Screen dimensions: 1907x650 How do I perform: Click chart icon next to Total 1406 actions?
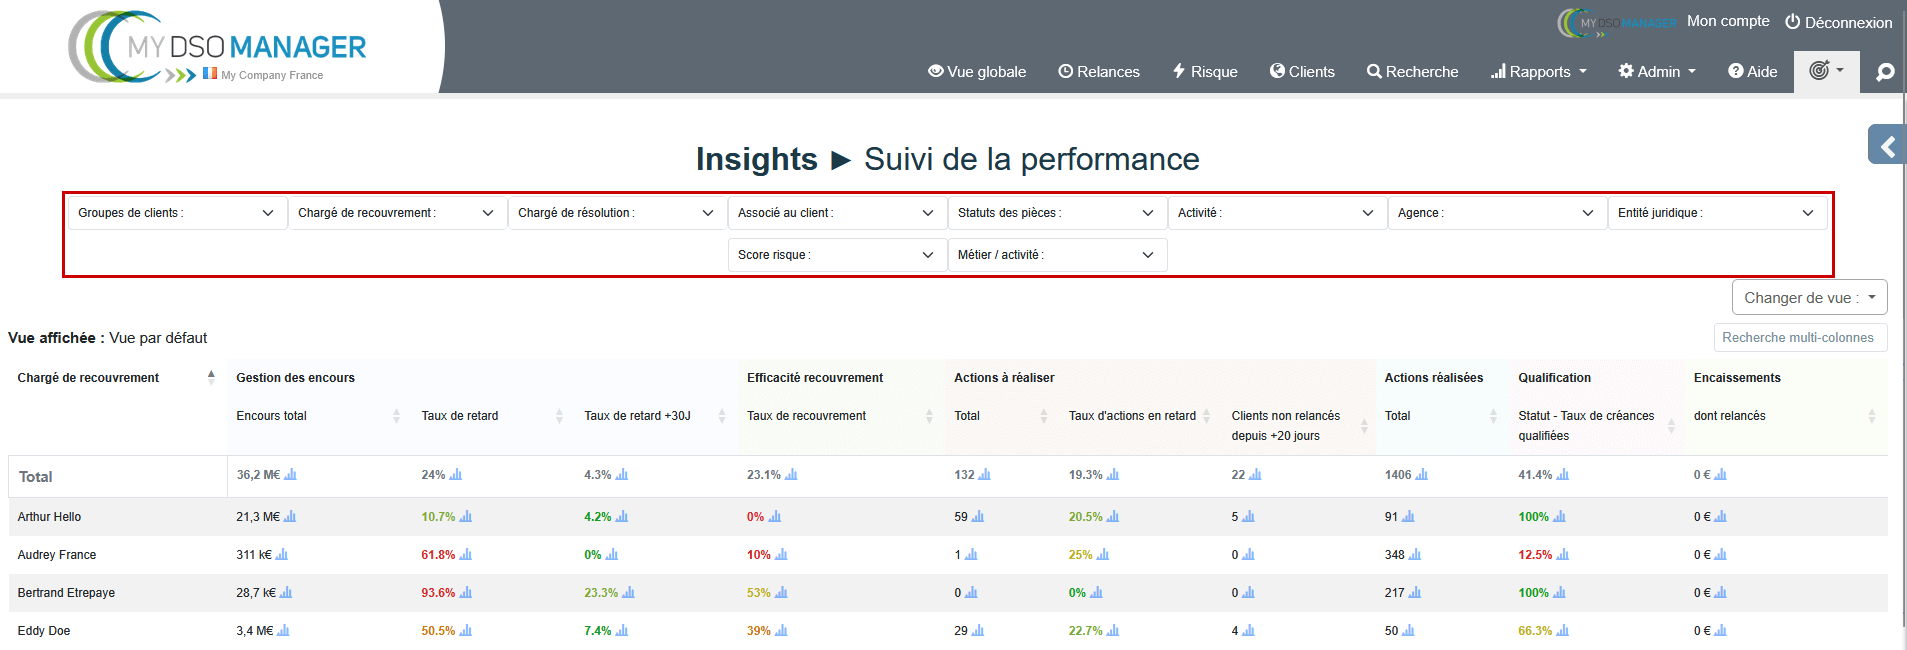pyautogui.click(x=1422, y=475)
